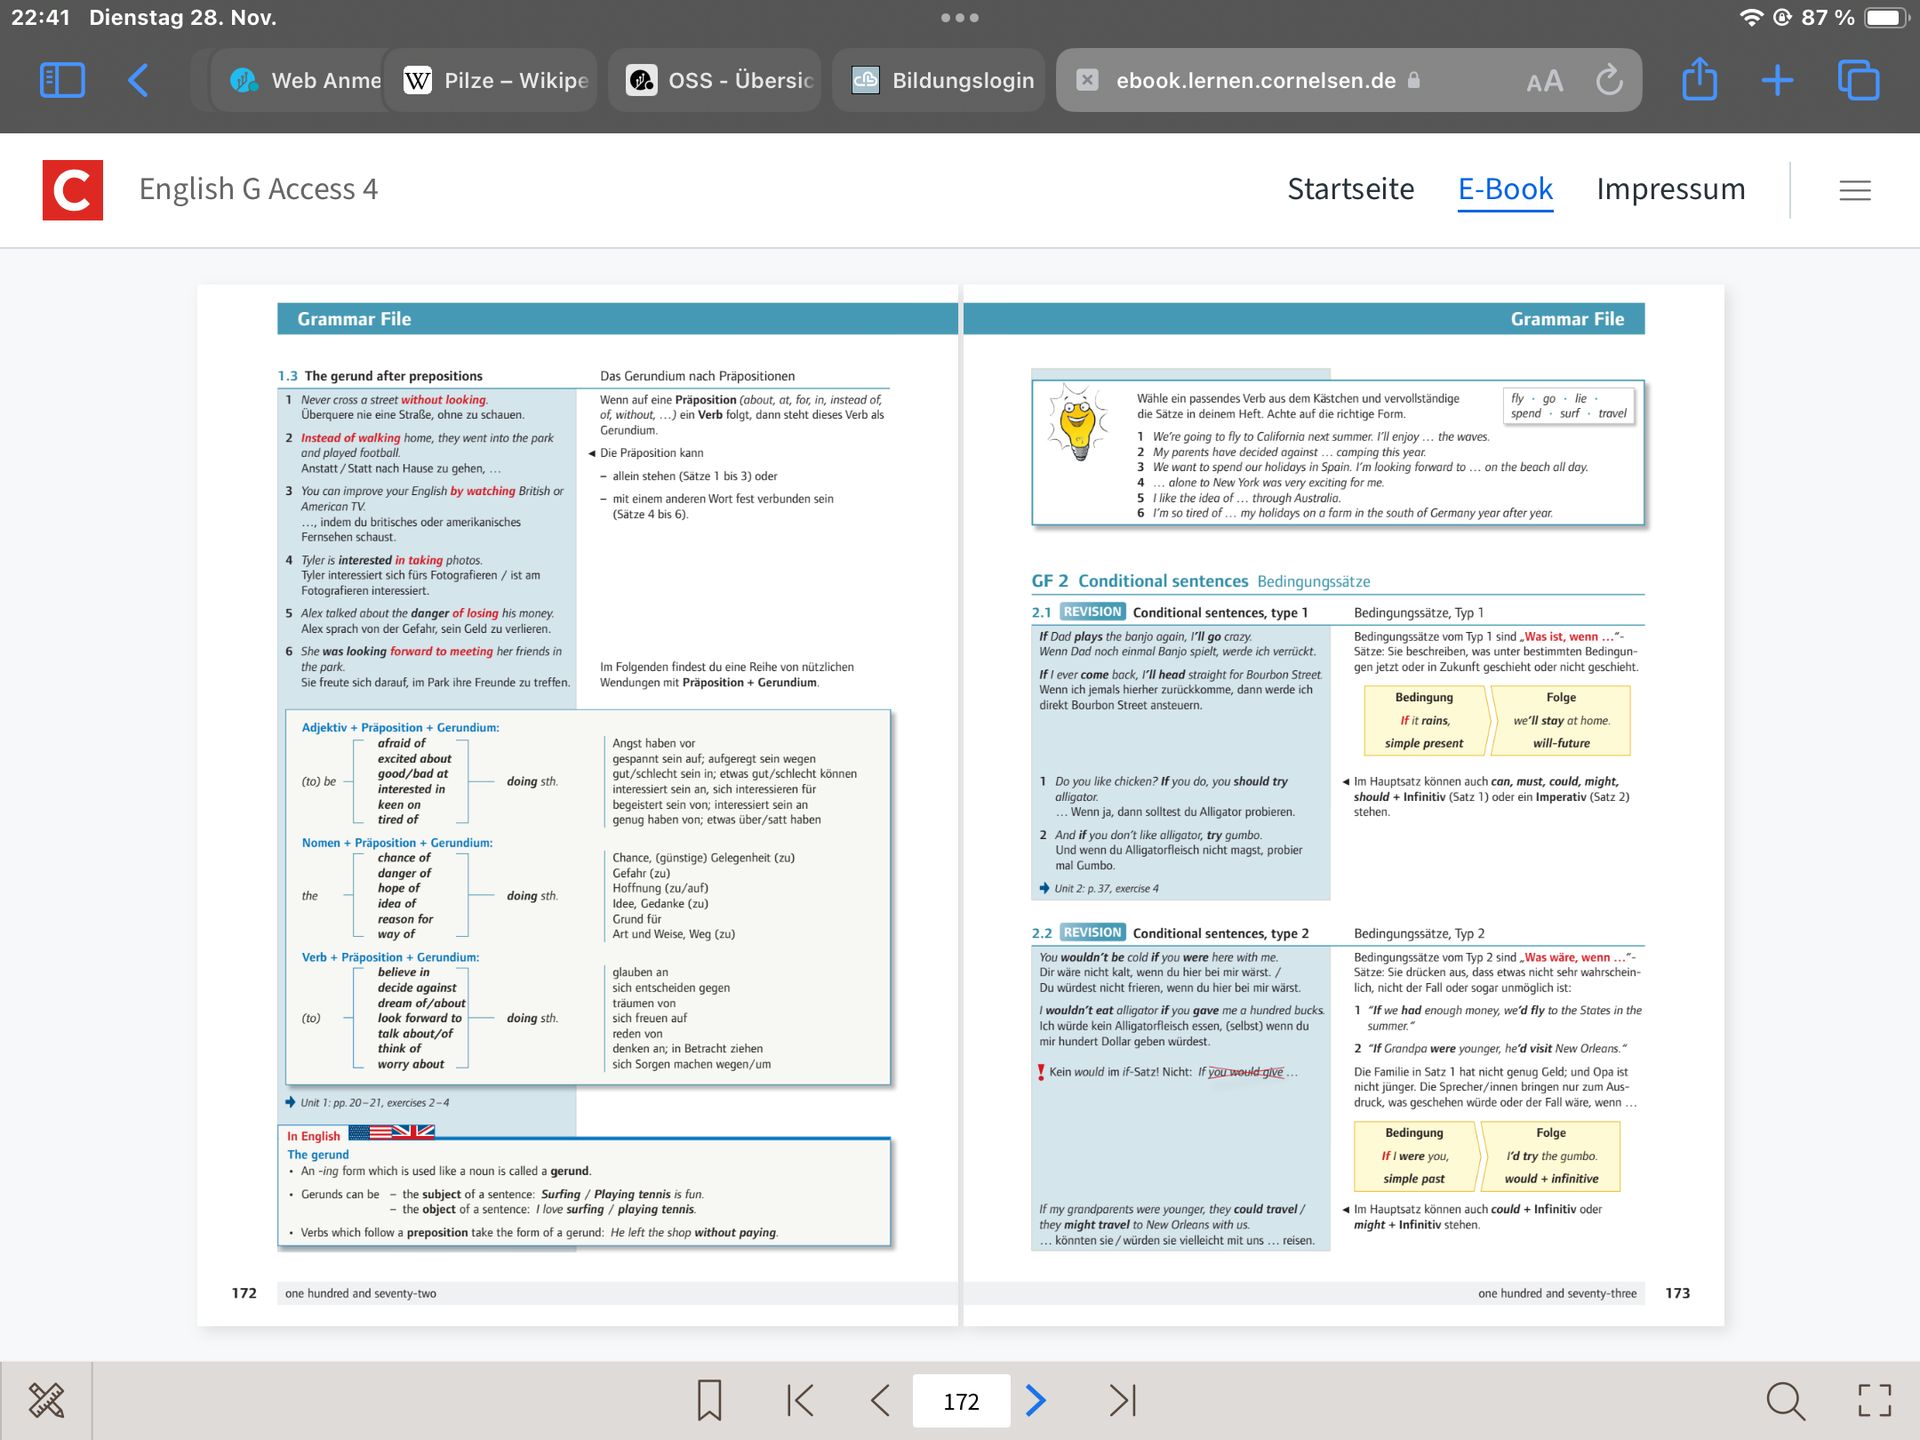Open the Share sheet icon
Viewport: 1920px width, 1440px height.
pos(1699,80)
